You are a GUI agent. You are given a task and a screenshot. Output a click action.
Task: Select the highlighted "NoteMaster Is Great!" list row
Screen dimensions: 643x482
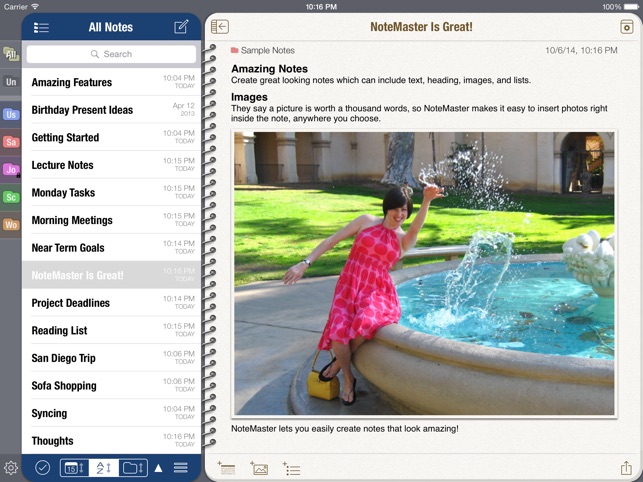[111, 275]
